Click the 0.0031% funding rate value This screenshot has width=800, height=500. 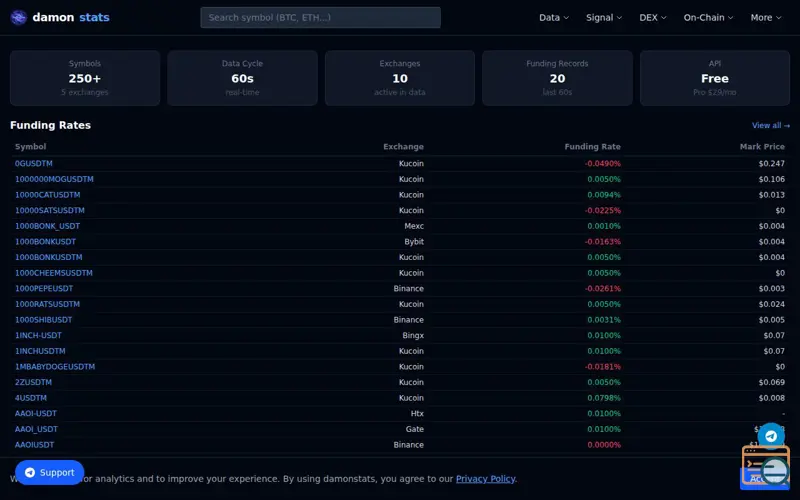[604, 320]
